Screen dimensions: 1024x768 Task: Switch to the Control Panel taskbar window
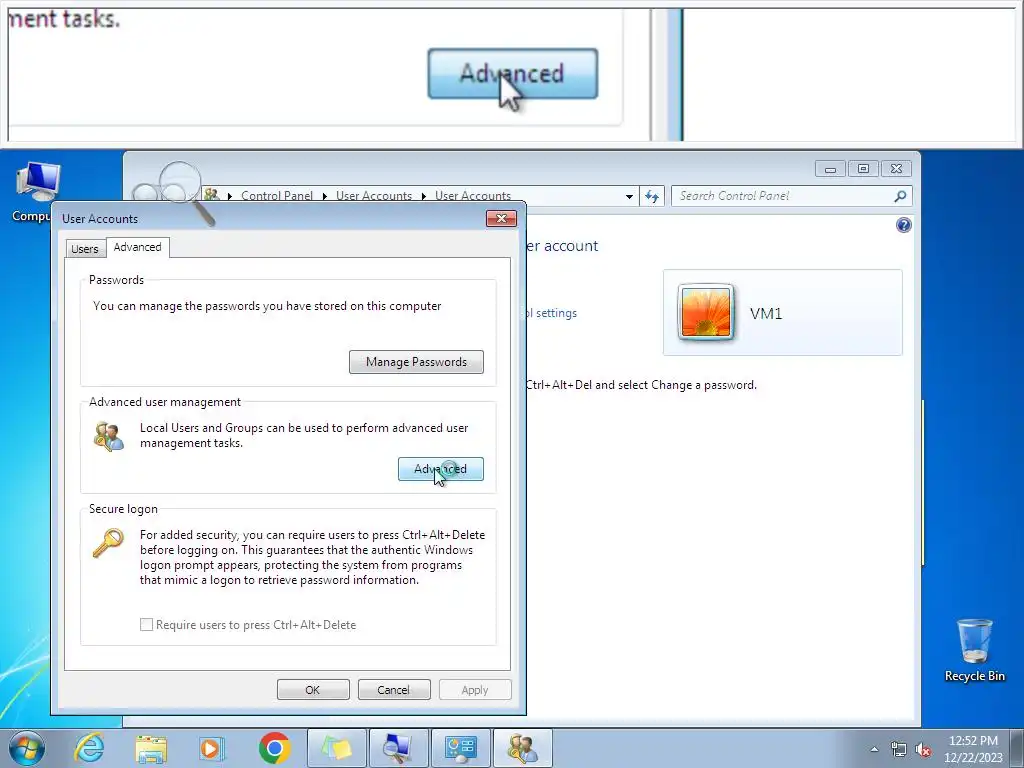460,748
